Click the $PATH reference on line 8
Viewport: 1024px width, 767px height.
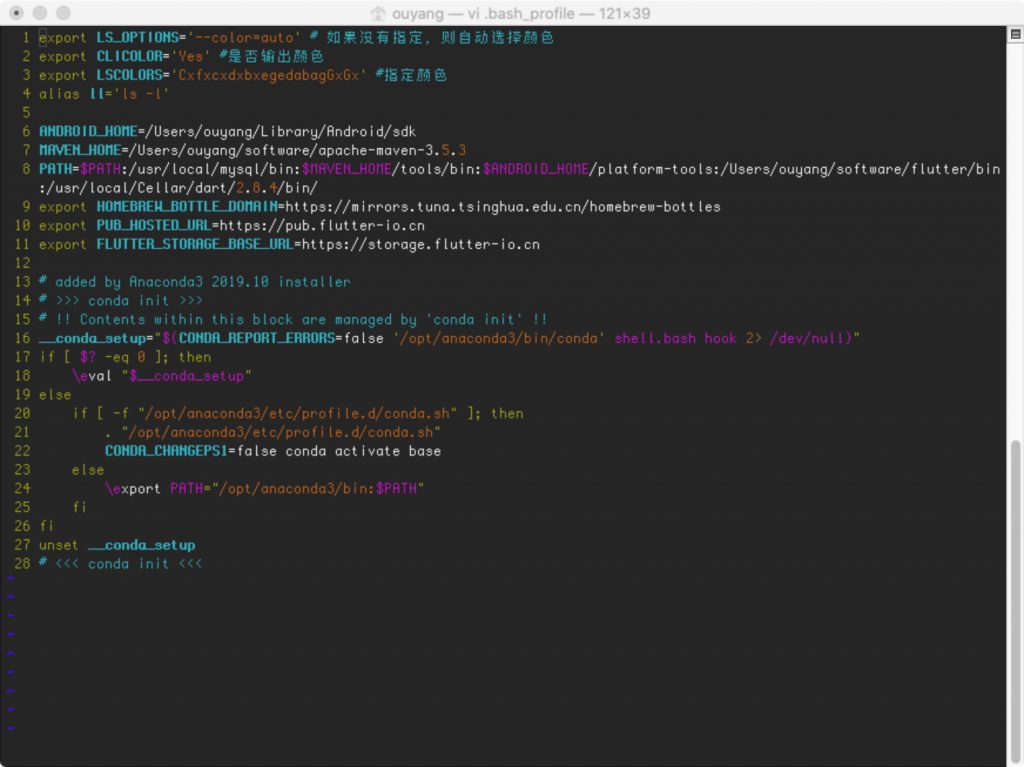point(101,169)
